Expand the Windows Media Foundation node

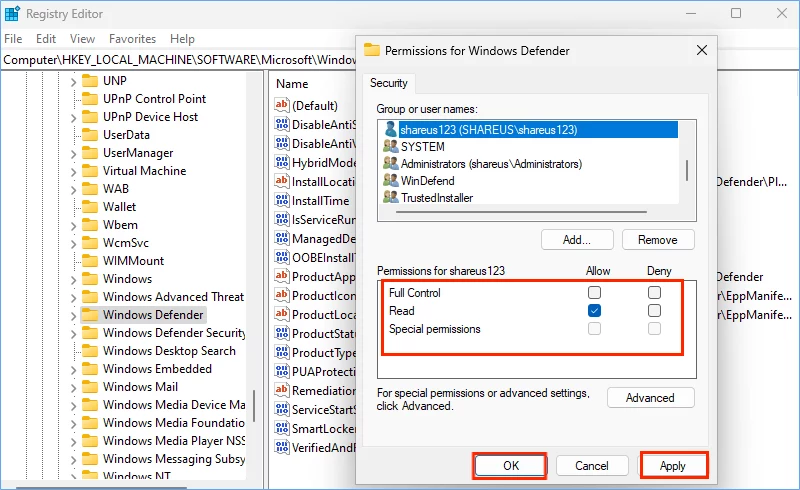(x=73, y=424)
